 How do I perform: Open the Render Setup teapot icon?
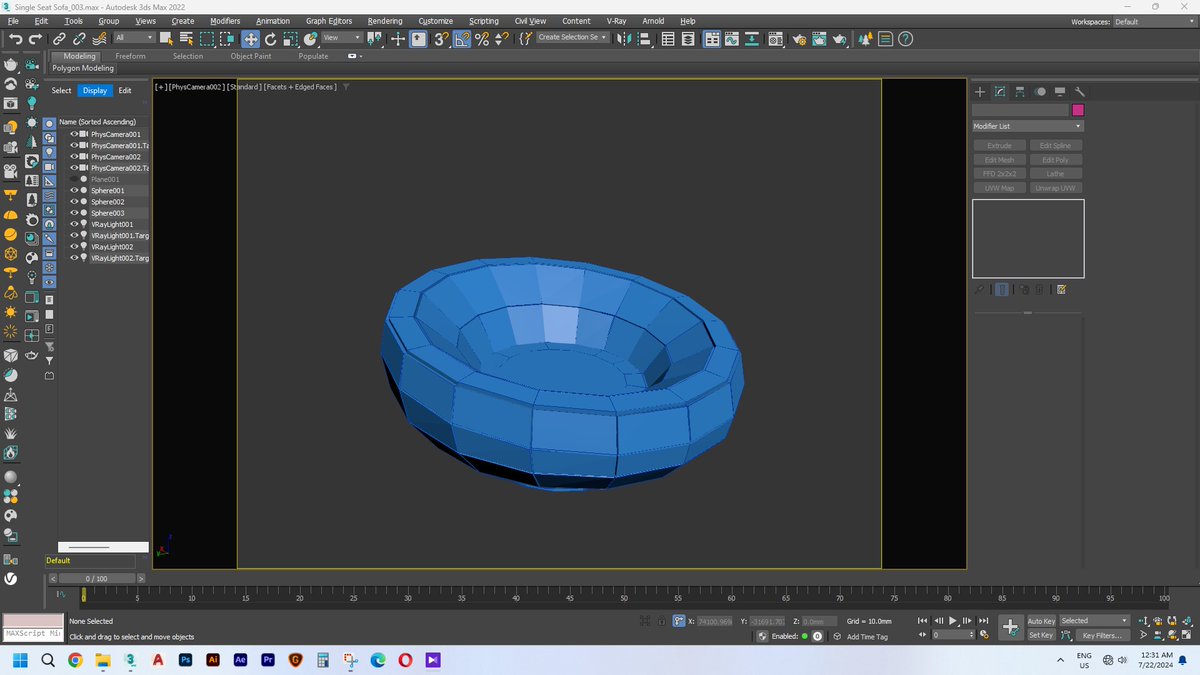coord(799,39)
